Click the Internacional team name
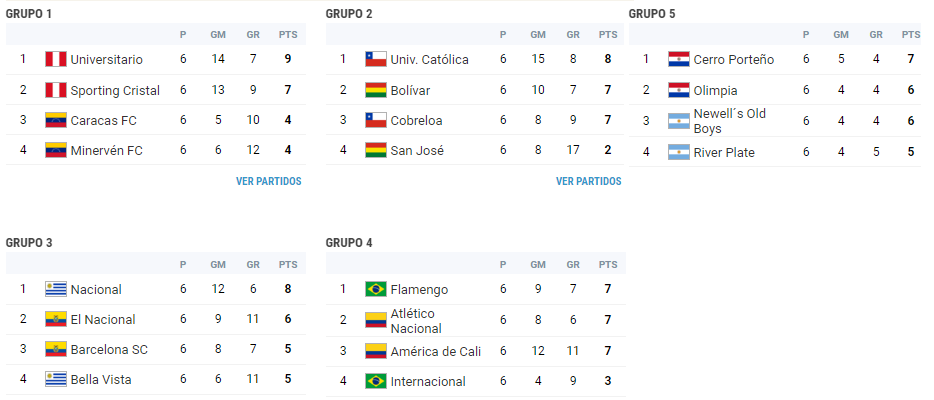The width and height of the screenshot is (934, 400). point(428,382)
